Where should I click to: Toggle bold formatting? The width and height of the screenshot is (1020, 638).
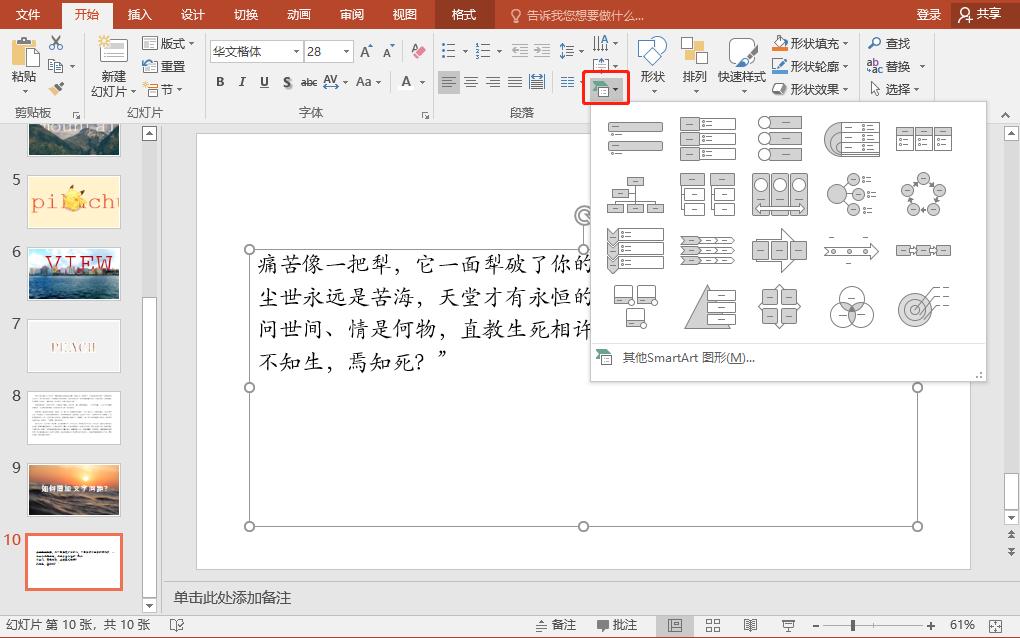220,82
